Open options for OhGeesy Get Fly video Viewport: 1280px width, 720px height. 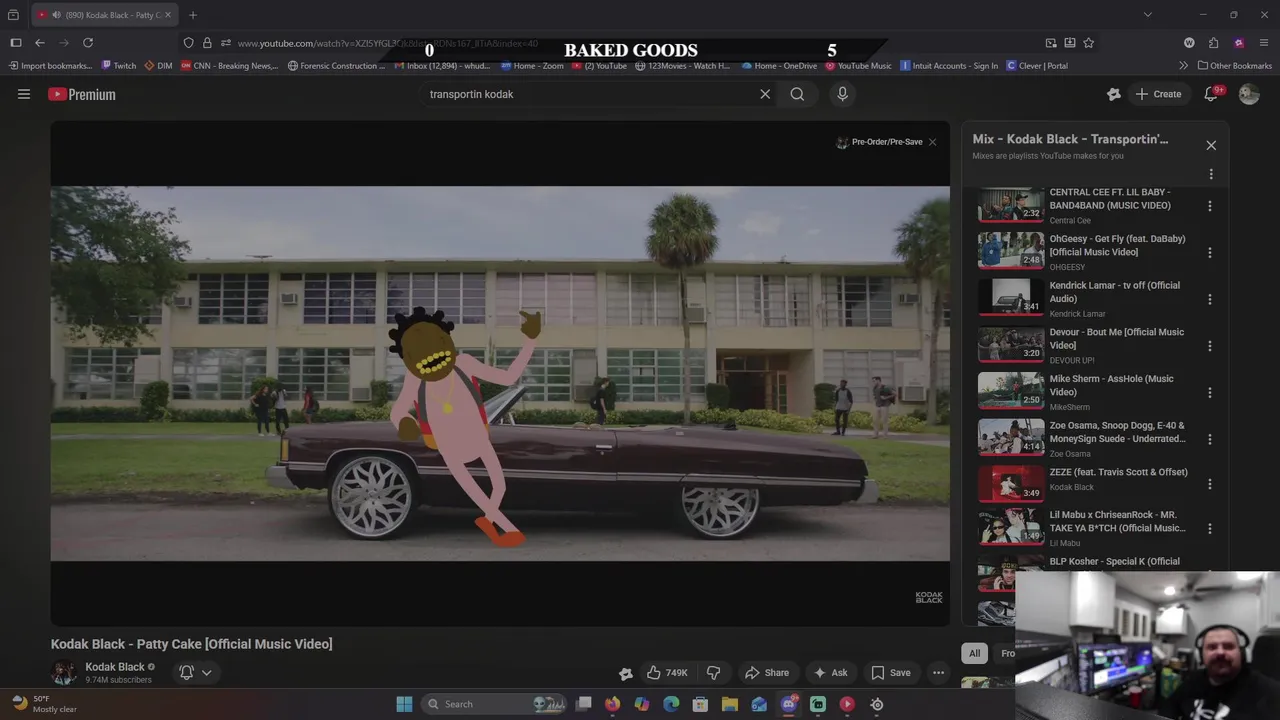(1210, 253)
